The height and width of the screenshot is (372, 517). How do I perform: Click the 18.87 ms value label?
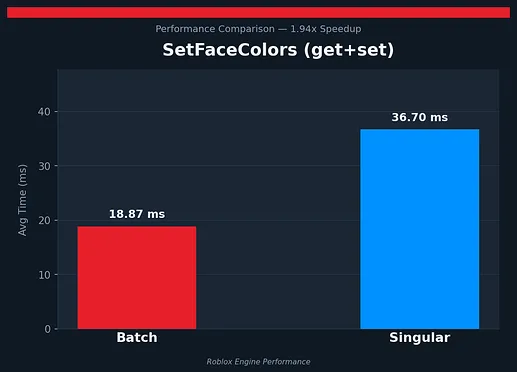point(137,214)
